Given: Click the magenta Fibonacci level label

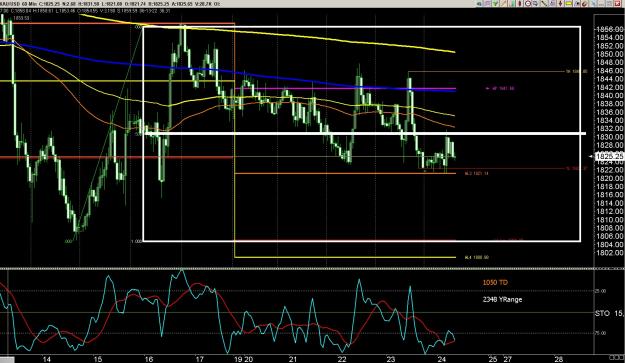Looking at the screenshot, I should (x=500, y=88).
